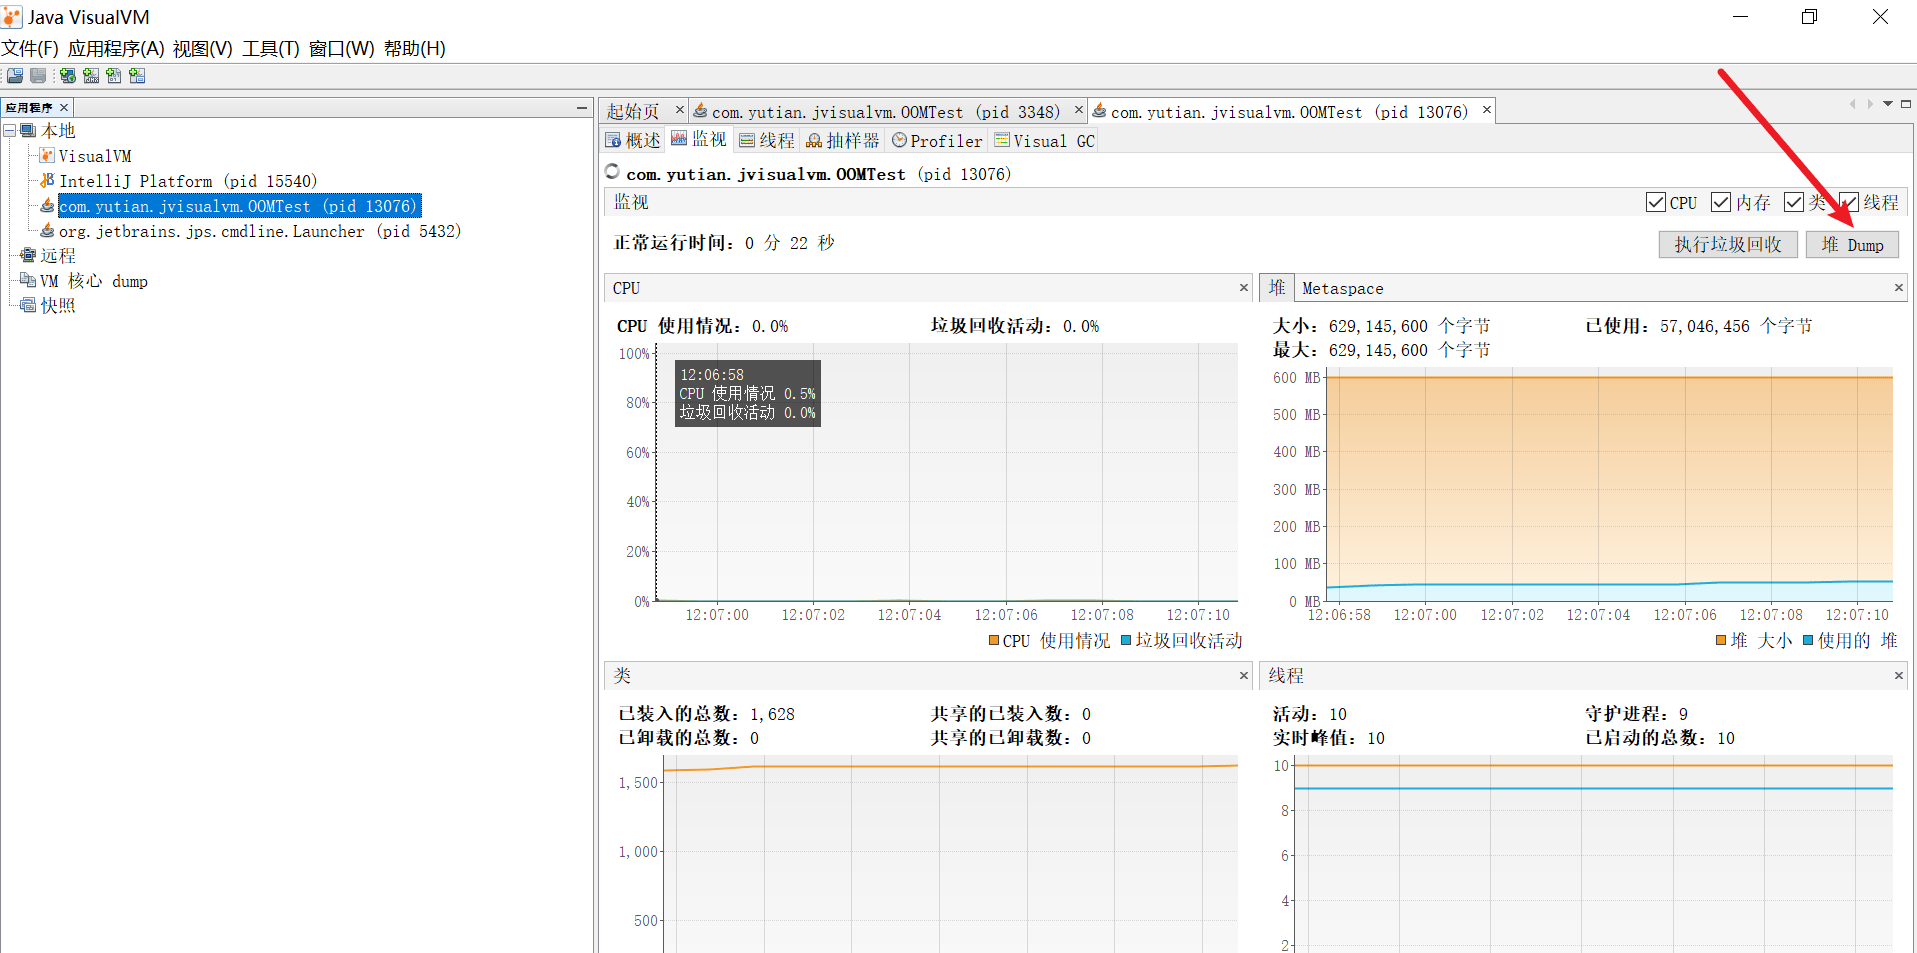
Task: Click the Add VM Coredump toolbar icon
Action: pos(114,76)
